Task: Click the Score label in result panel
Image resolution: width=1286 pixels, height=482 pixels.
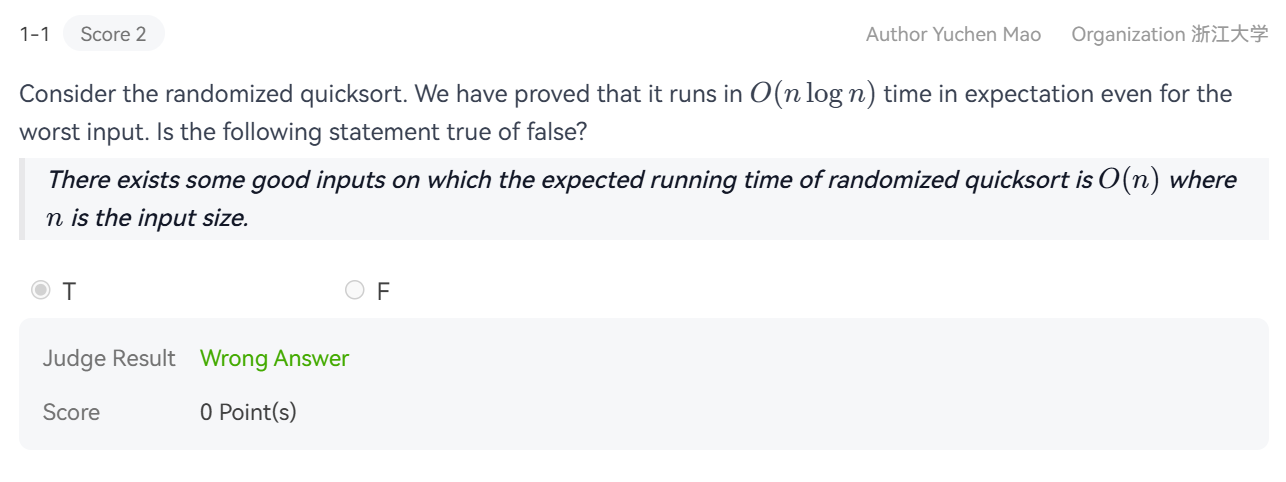Action: click(71, 412)
